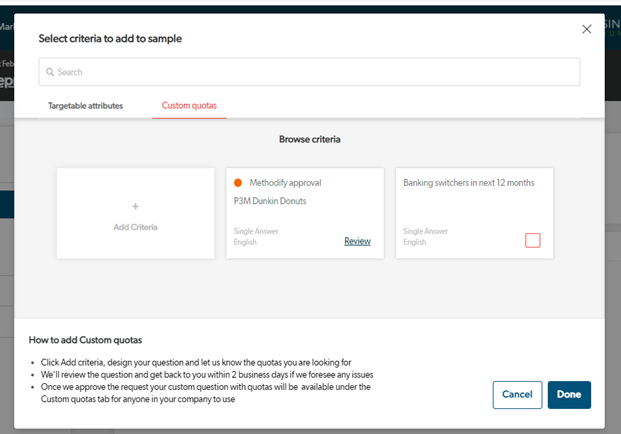Viewport: 621px width, 434px height.
Task: Click Banking switchers in next 12 months title
Action: pyautogui.click(x=468, y=183)
